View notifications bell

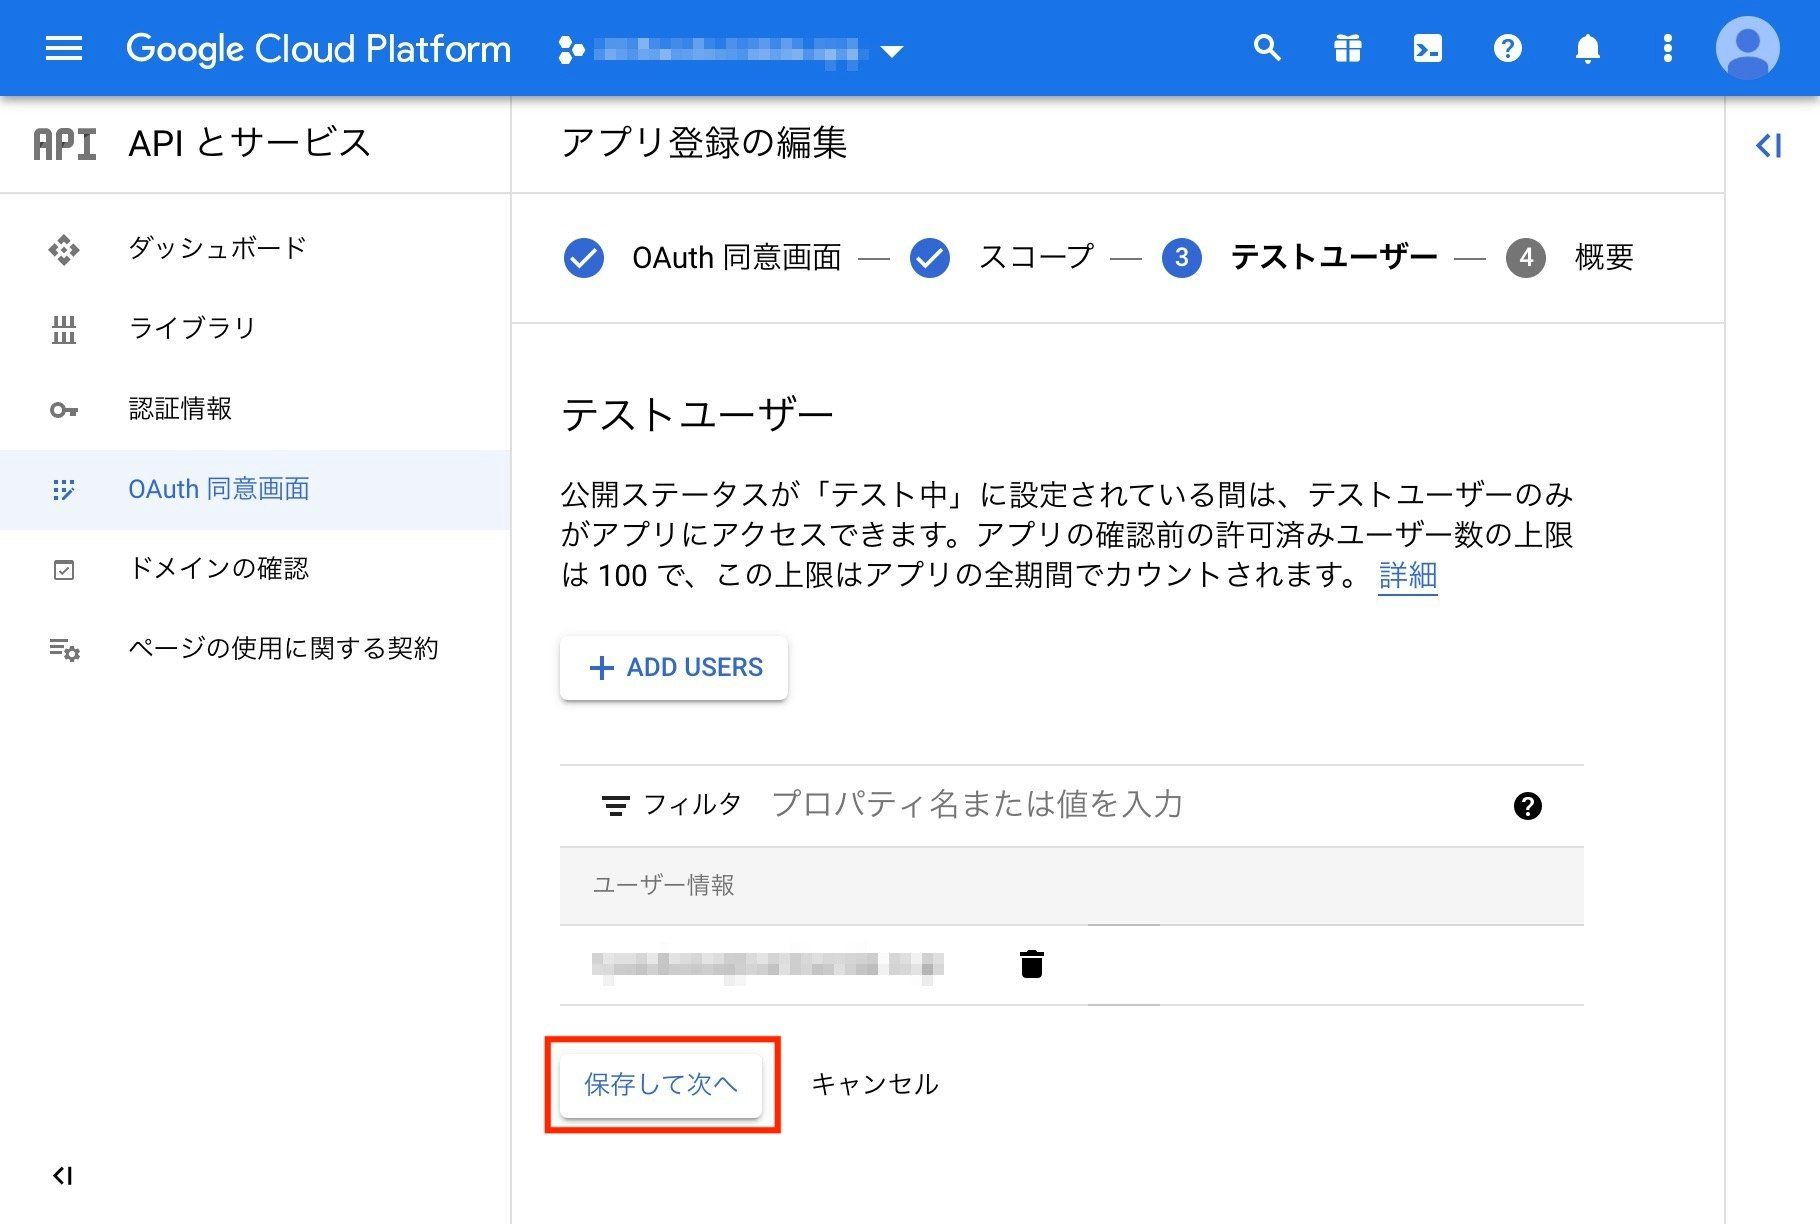1587,48
